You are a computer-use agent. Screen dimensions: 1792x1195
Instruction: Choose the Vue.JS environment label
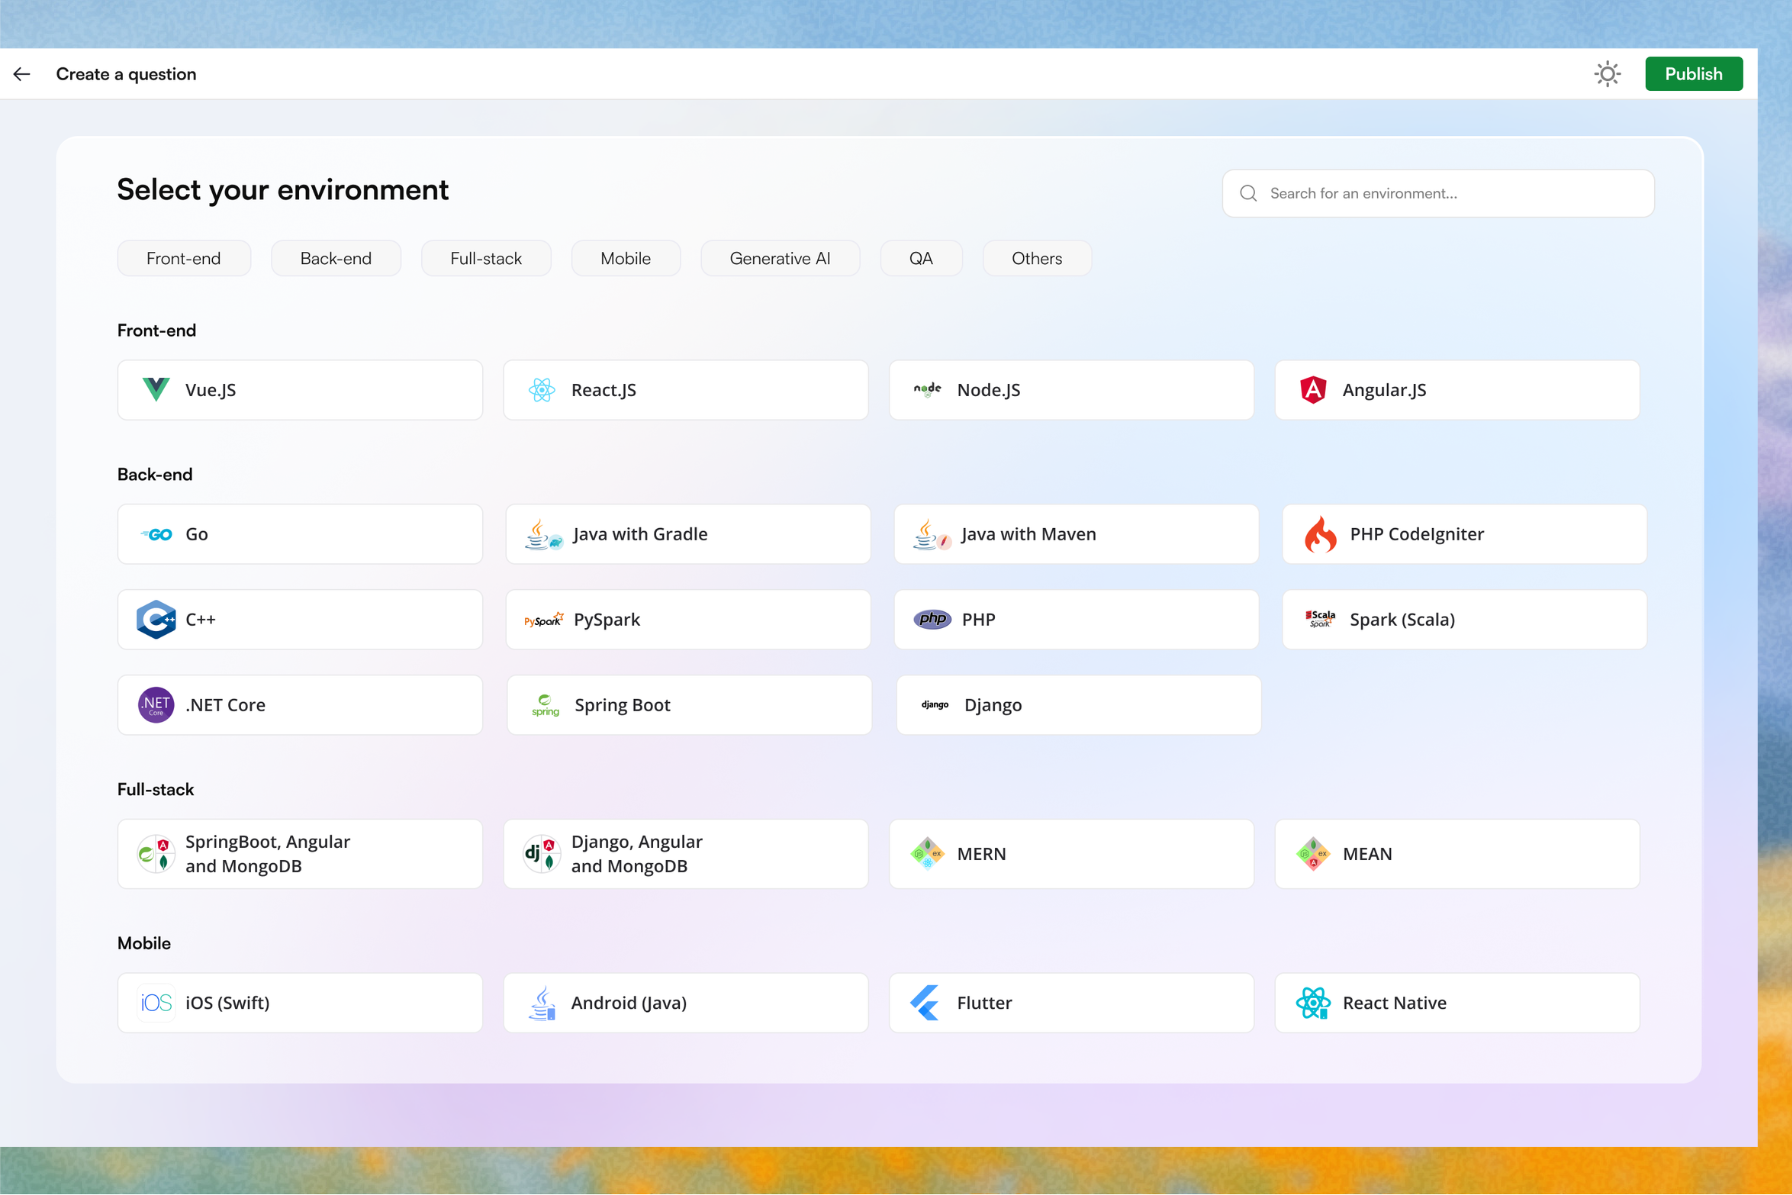point(211,390)
